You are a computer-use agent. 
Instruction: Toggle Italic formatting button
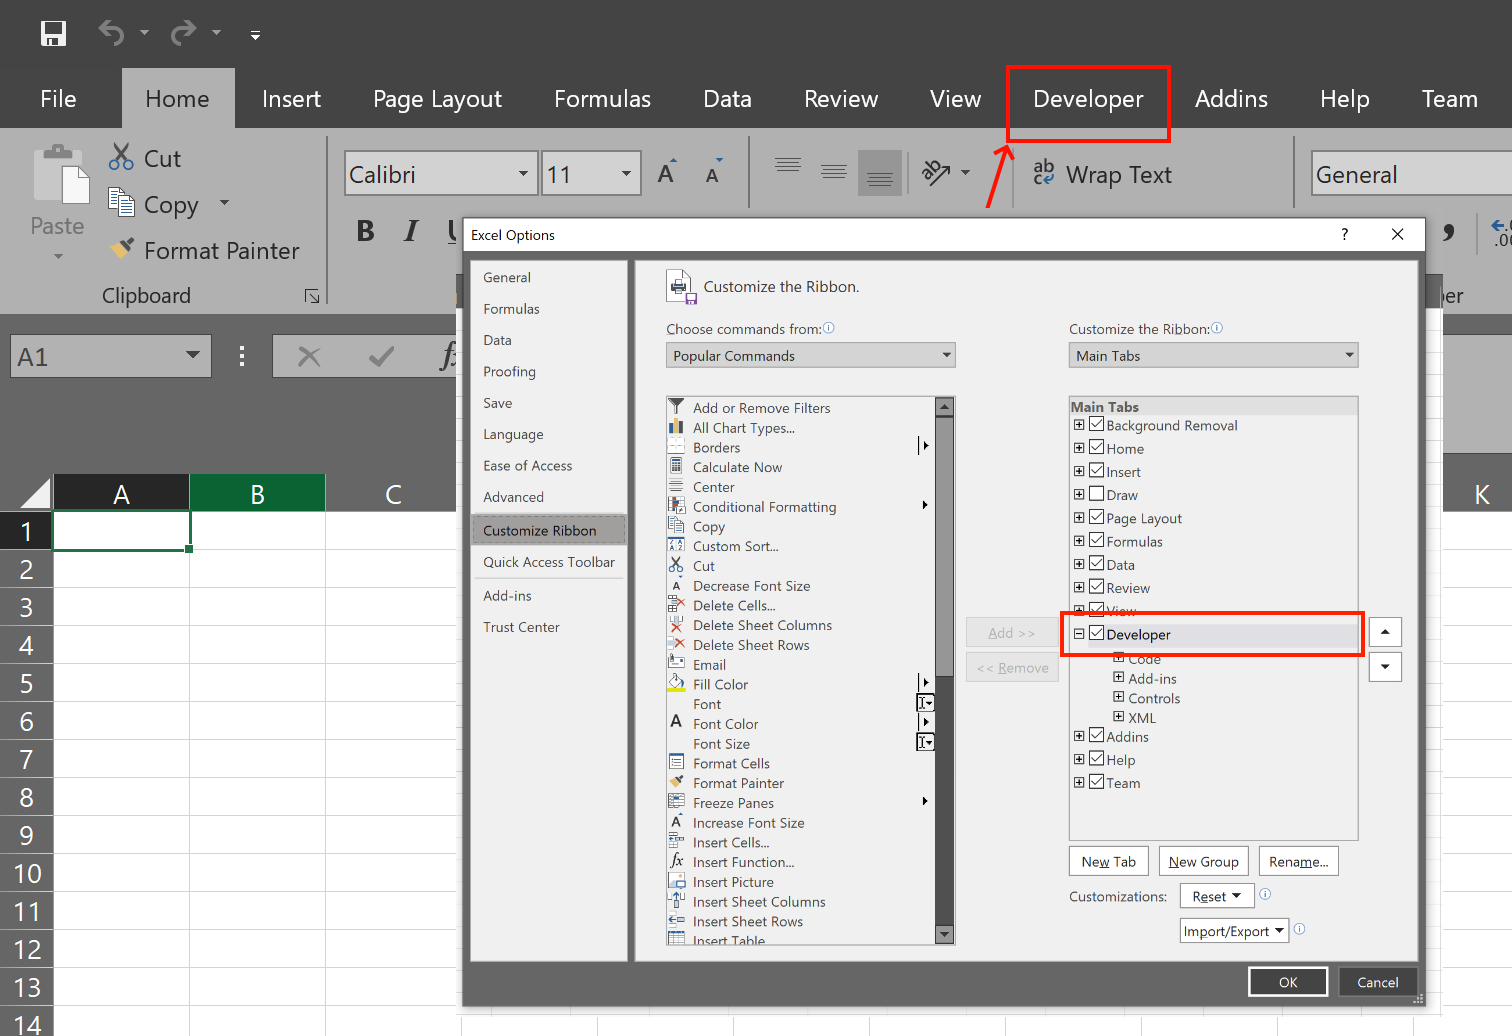(x=410, y=231)
